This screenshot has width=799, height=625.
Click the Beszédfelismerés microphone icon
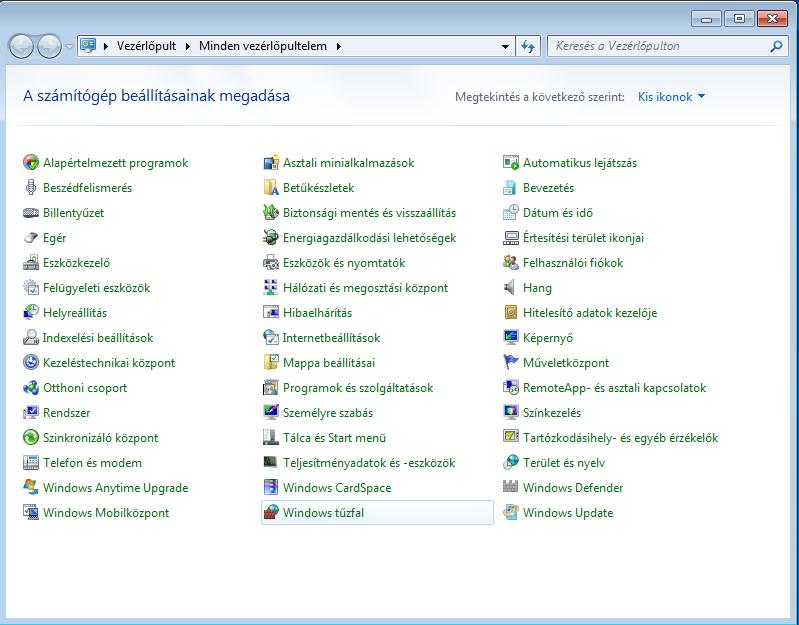tap(31, 187)
